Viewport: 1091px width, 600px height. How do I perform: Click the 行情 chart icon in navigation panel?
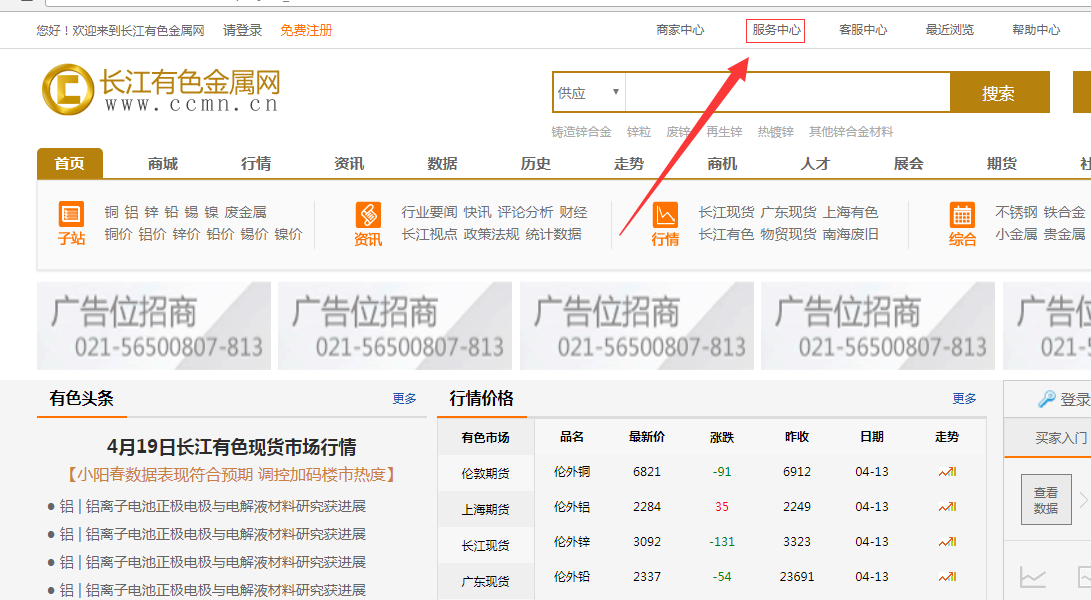coord(665,214)
